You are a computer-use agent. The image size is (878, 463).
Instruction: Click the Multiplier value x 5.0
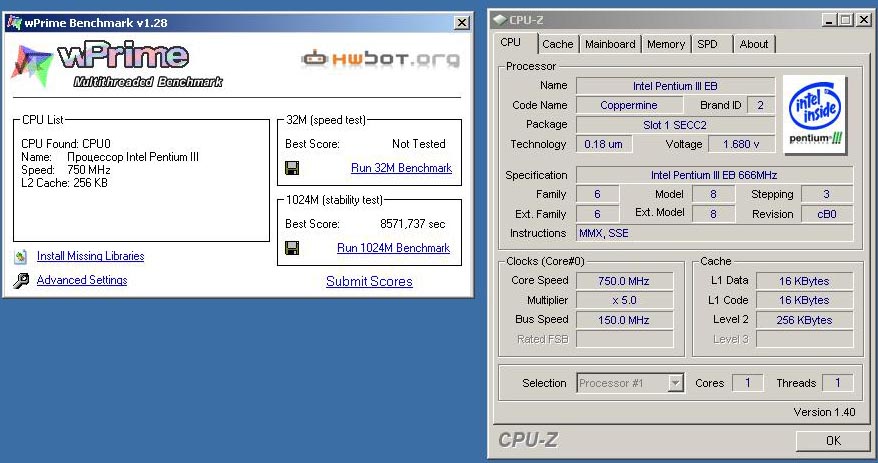(x=624, y=300)
